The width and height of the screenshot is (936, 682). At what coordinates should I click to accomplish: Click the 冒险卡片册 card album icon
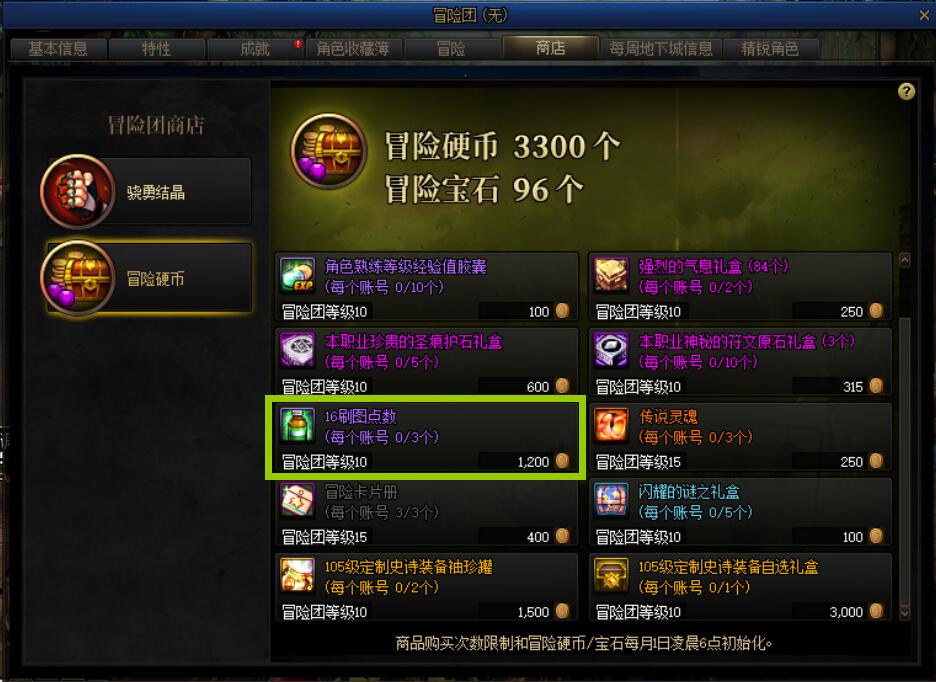(x=297, y=500)
